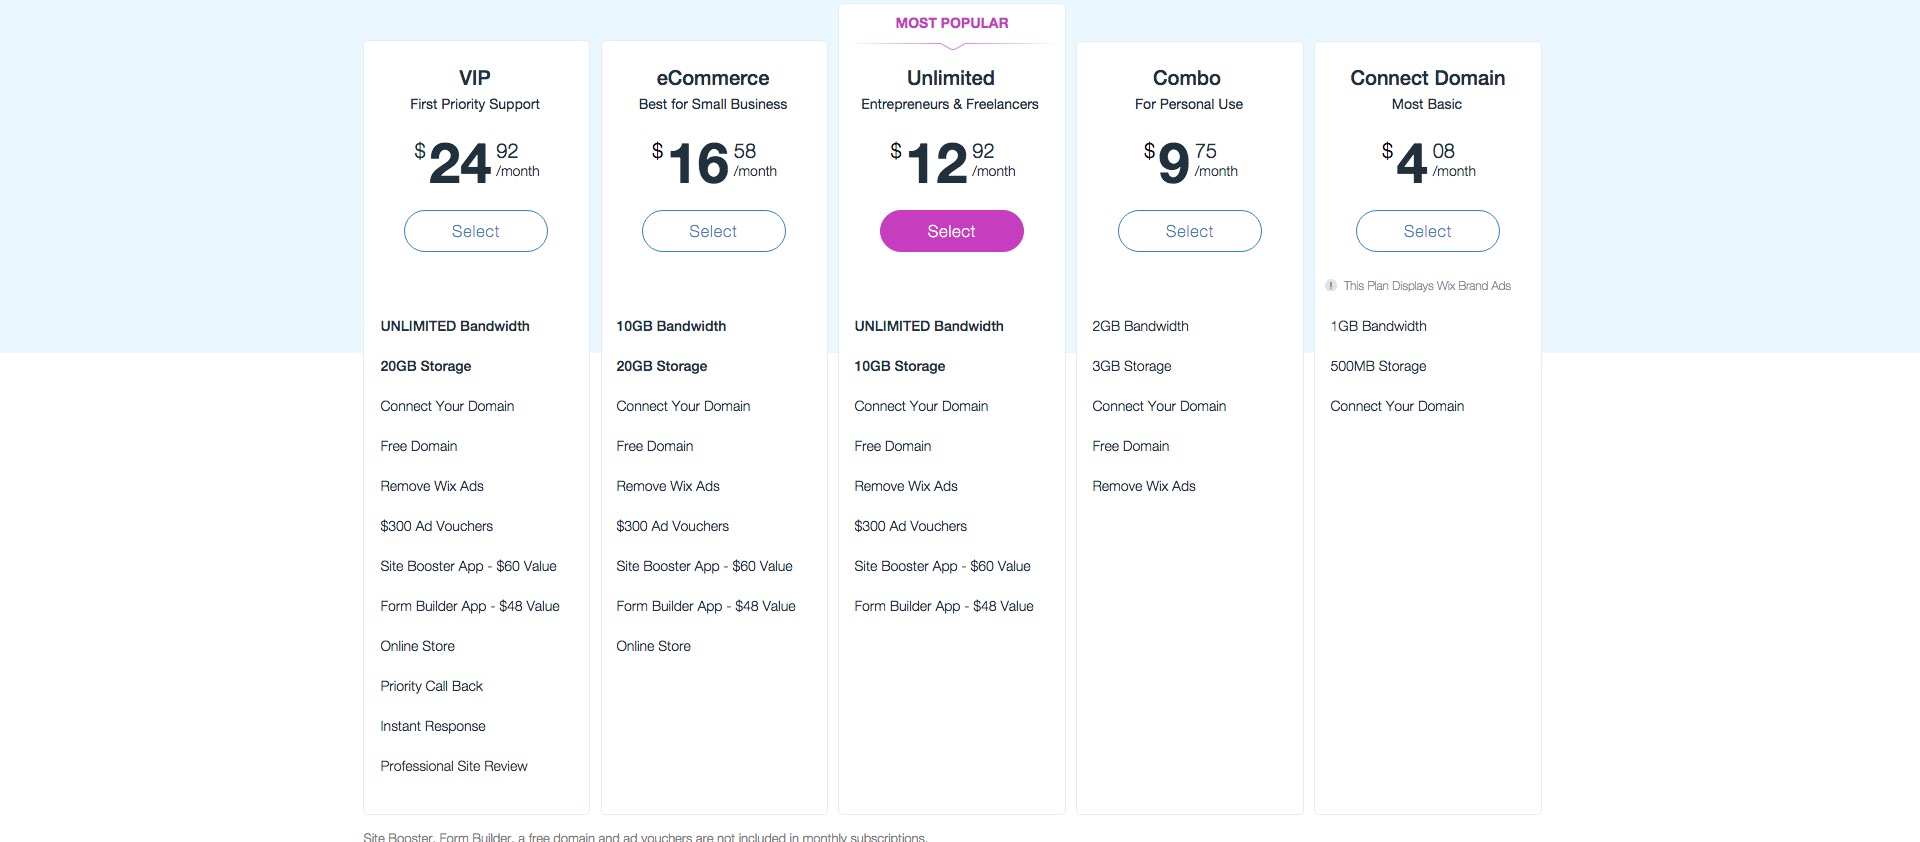Click the info icon beside Wix Brand Ads notice
Screen dimensions: 1920x842
click(1331, 286)
